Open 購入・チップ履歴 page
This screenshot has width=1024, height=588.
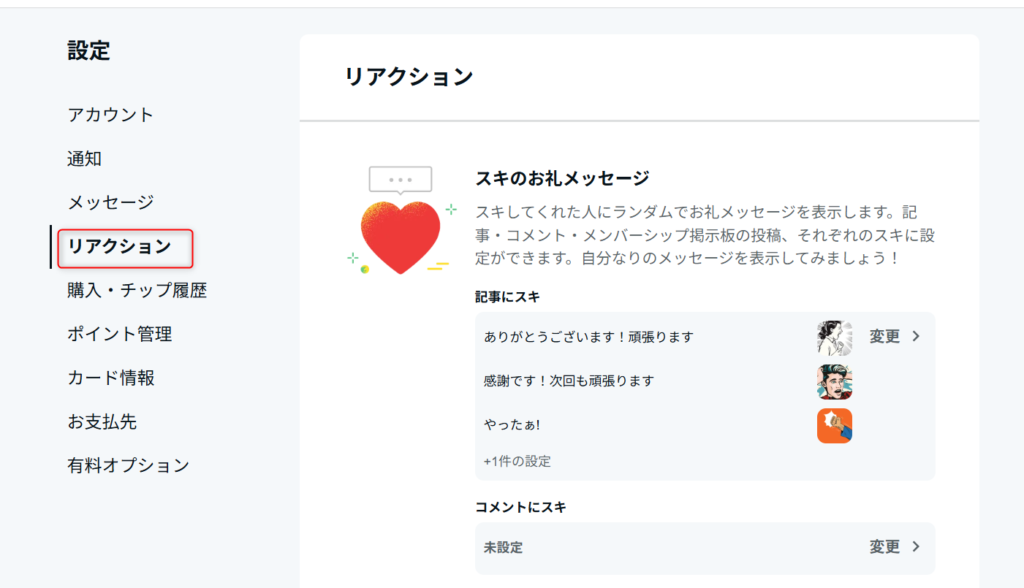(x=137, y=291)
